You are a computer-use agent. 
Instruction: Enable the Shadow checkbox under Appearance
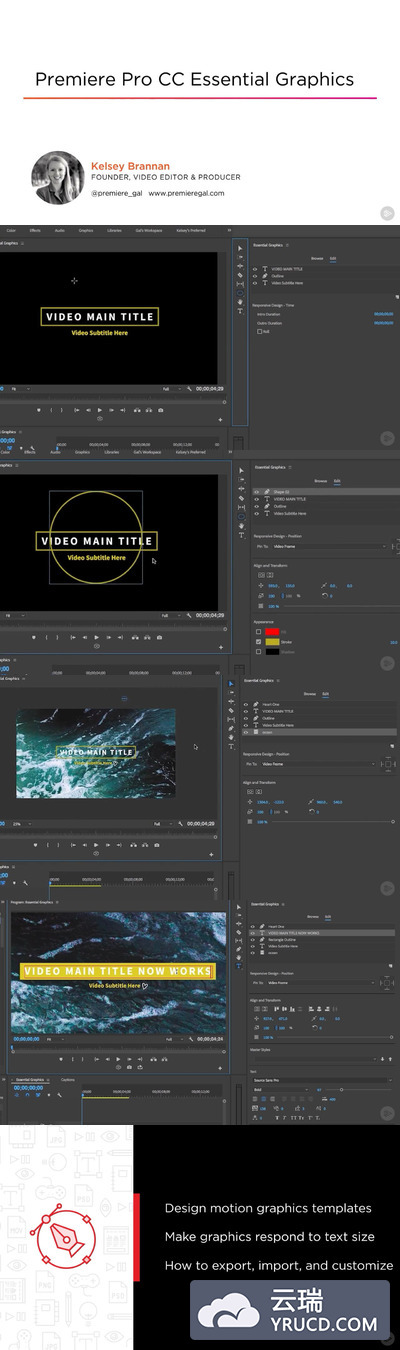(258, 652)
